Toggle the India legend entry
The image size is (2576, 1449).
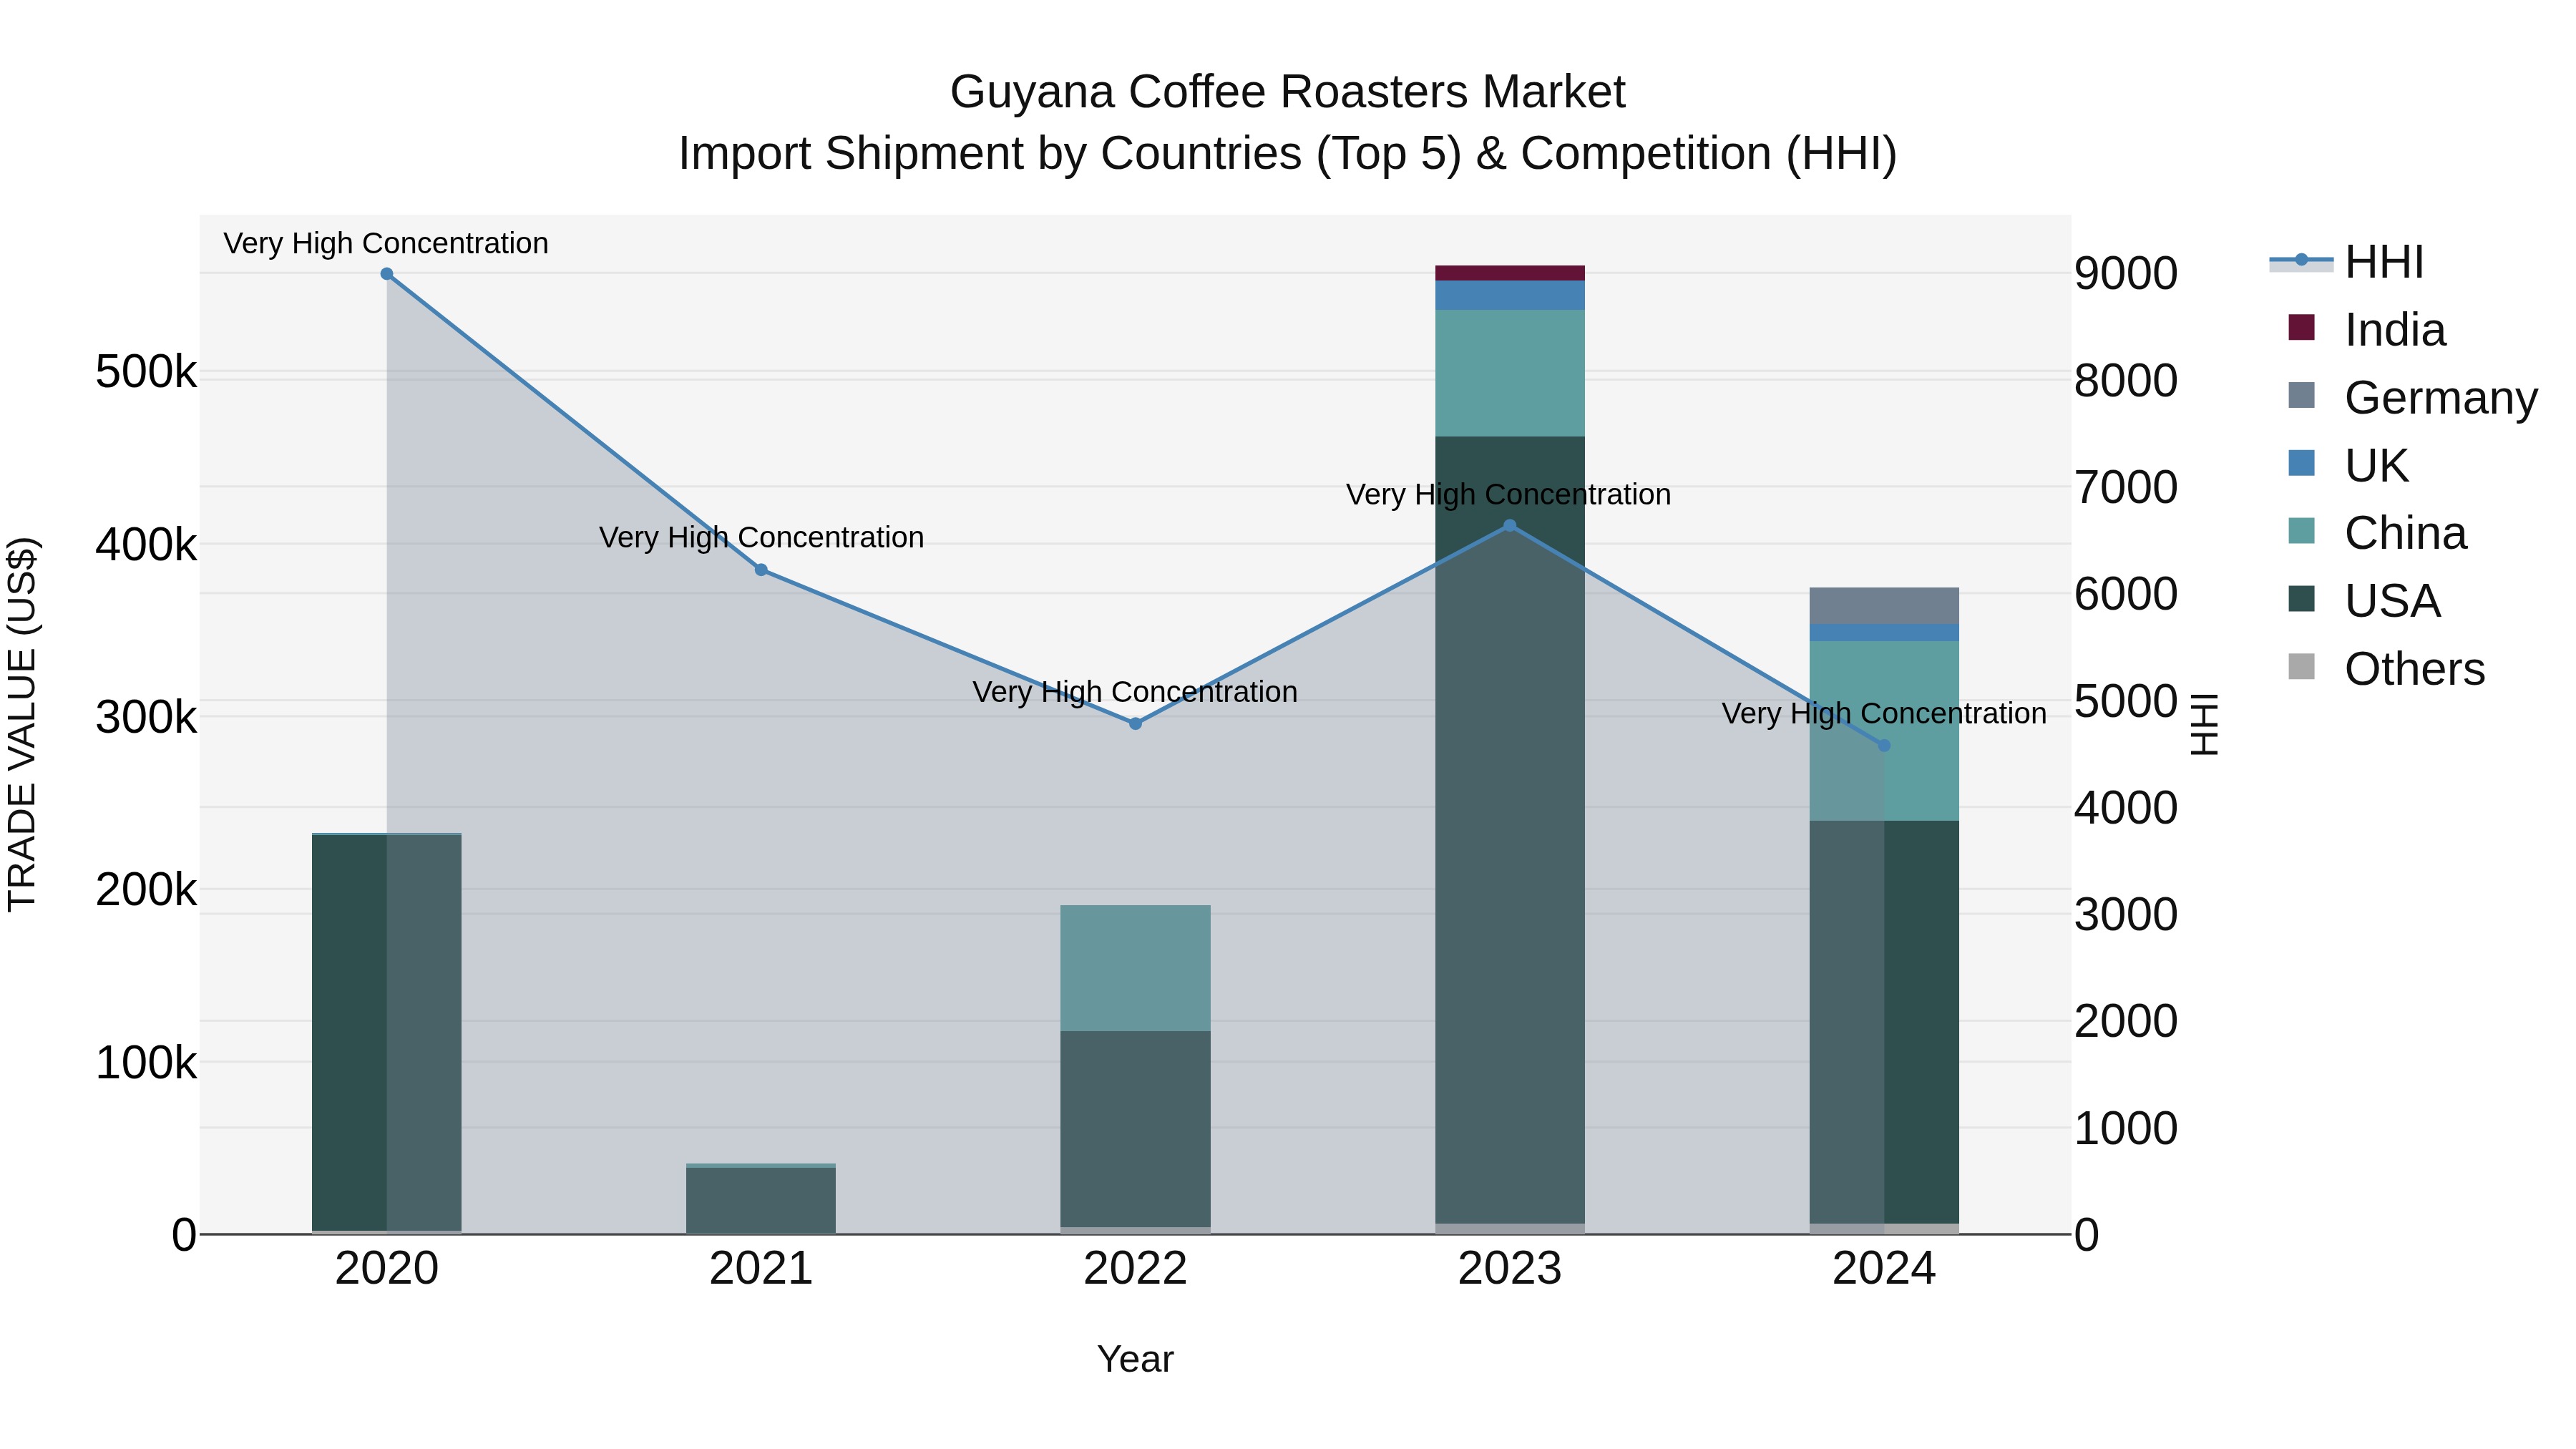coord(2367,330)
